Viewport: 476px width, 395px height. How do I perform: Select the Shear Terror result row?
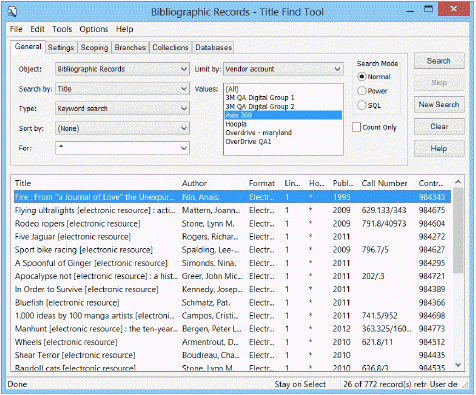pos(232,355)
